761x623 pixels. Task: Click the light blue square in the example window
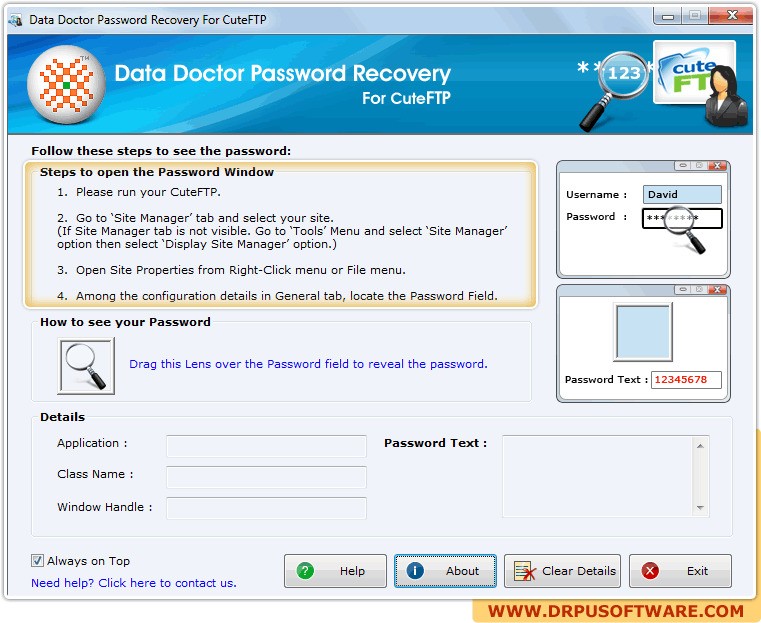(x=643, y=332)
